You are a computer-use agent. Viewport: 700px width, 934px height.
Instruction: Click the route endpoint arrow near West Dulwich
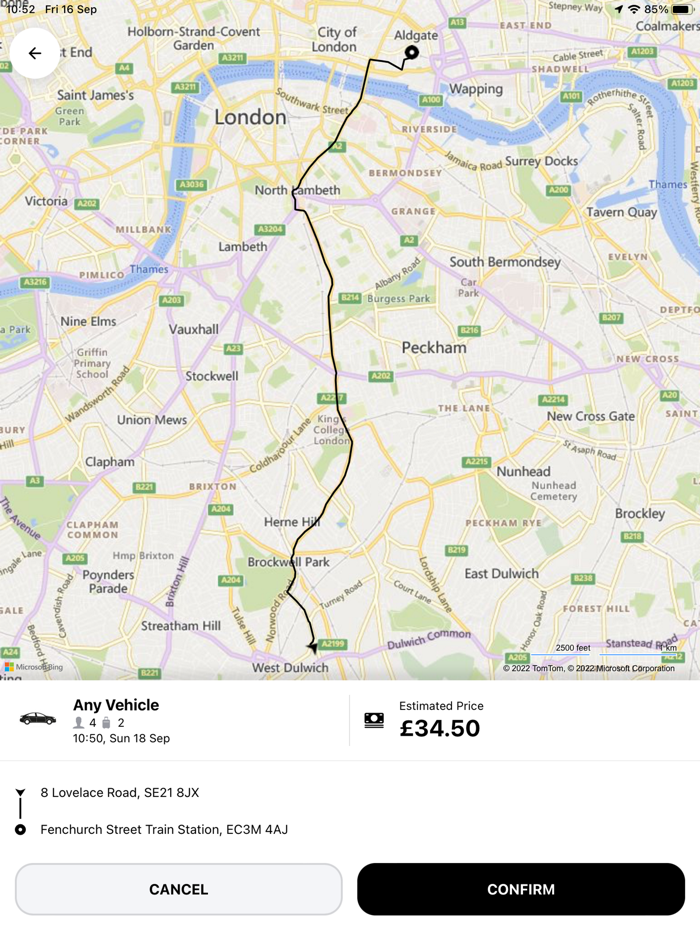(x=313, y=646)
